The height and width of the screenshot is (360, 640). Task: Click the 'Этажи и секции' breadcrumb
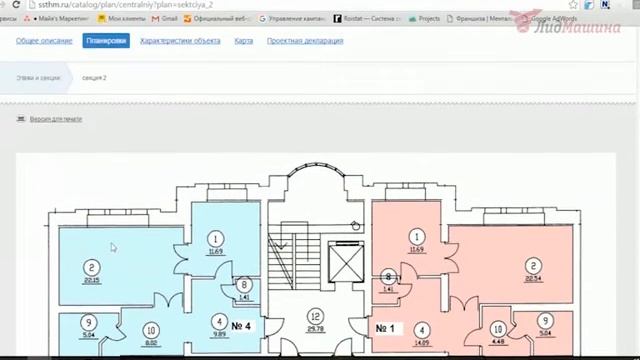point(38,78)
